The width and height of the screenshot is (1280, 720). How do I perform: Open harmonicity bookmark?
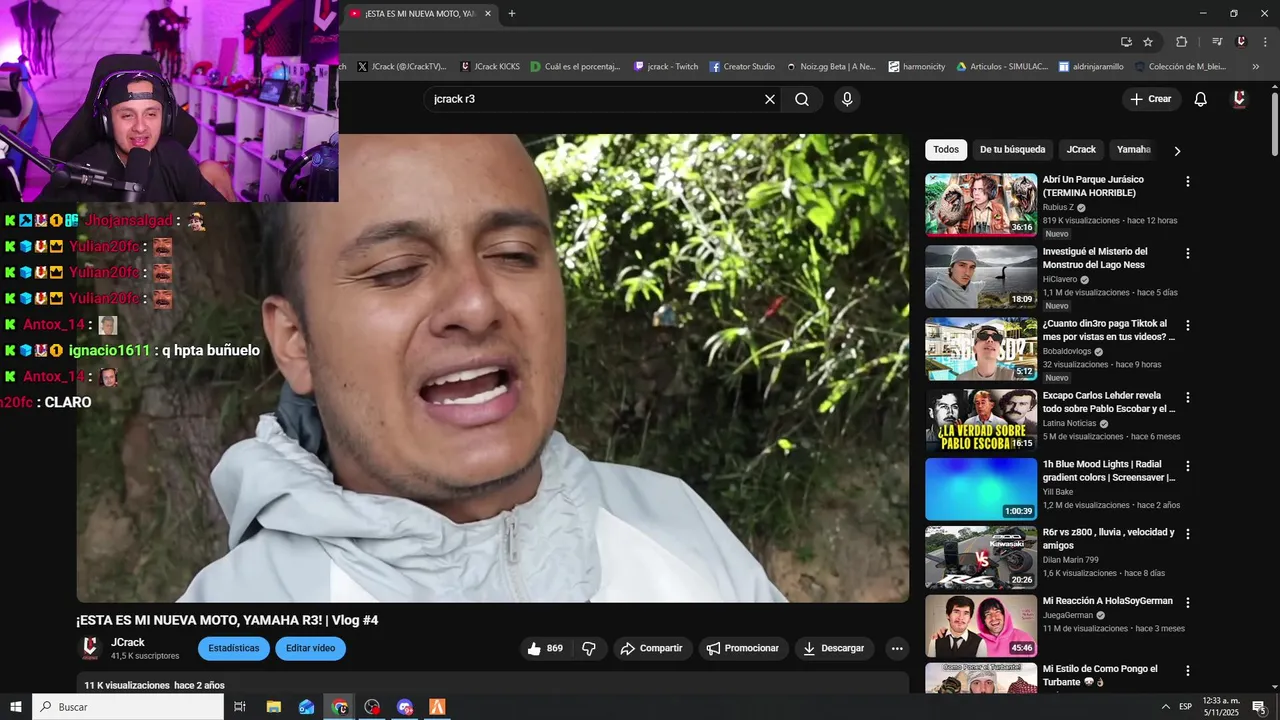(x=916, y=67)
